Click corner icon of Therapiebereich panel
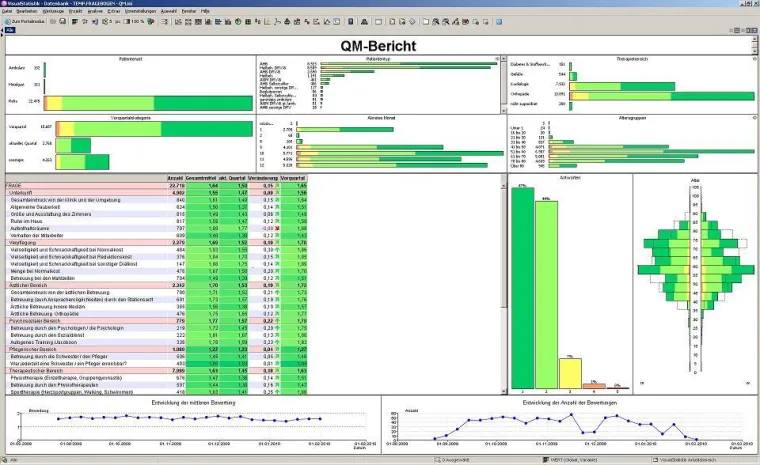Image resolution: width=760 pixels, height=465 pixels. [752, 59]
